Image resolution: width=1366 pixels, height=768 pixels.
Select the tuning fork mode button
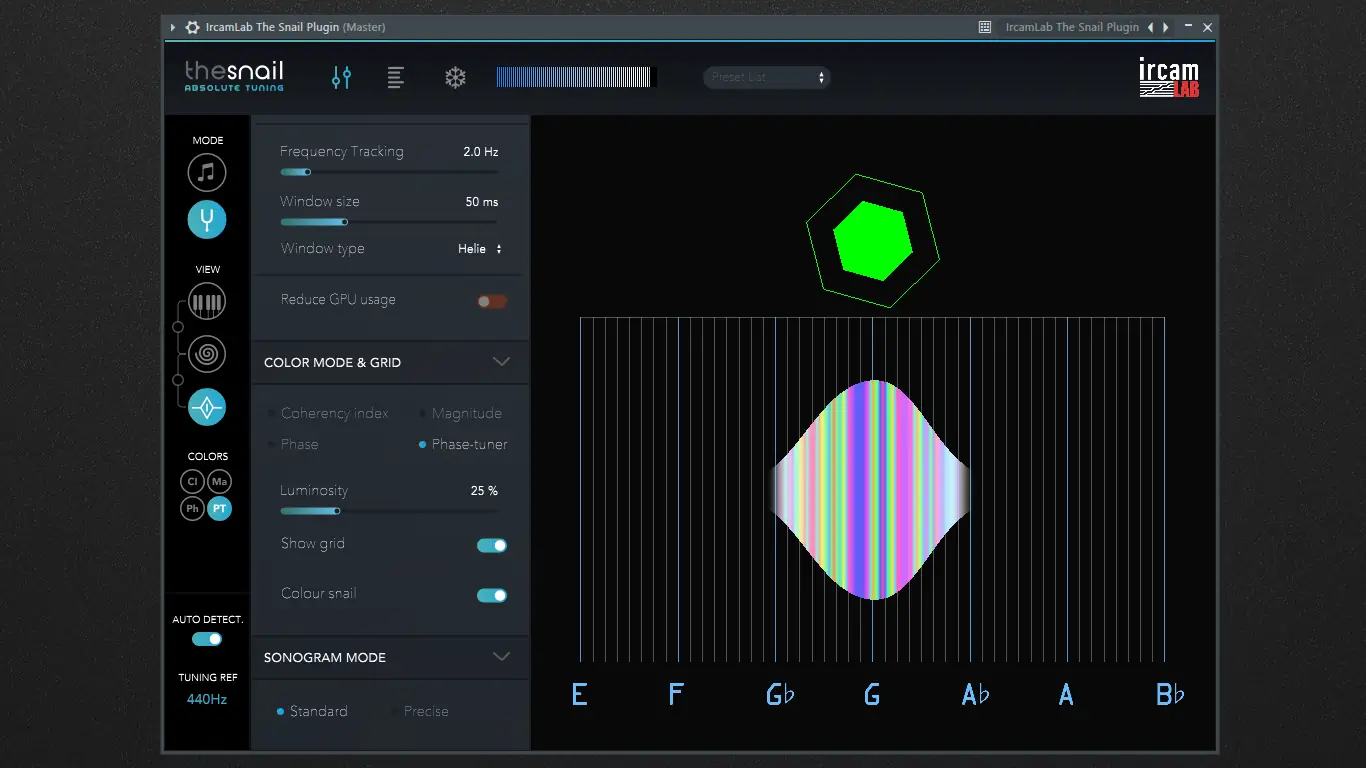tap(207, 219)
